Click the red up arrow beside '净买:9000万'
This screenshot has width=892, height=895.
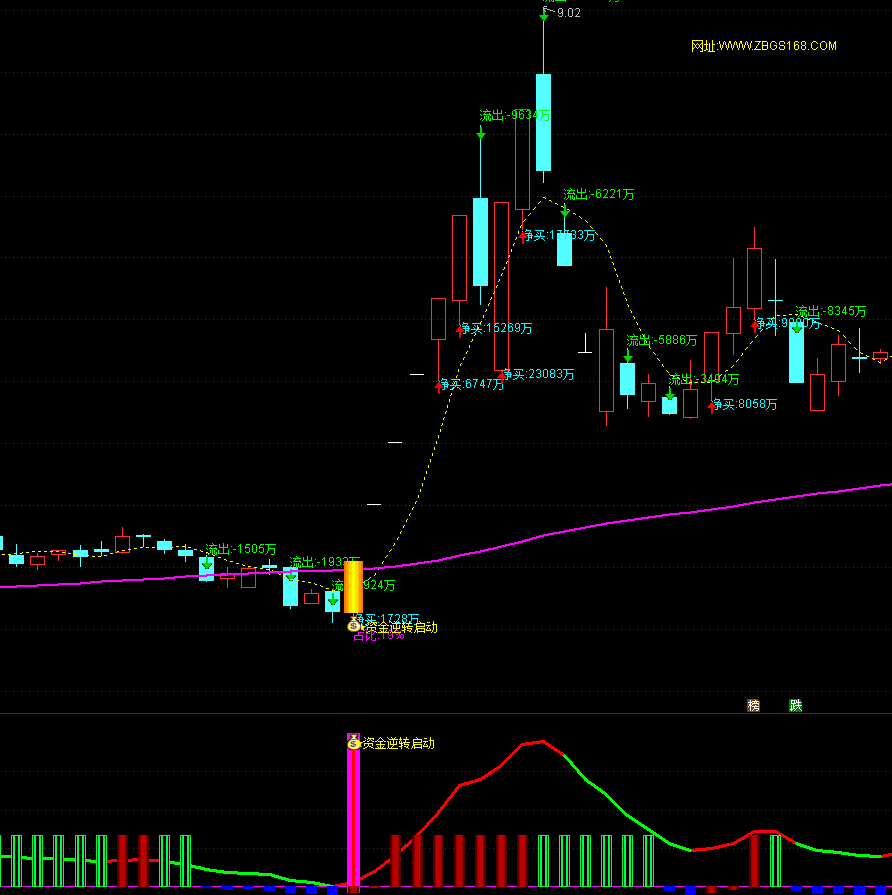[x=754, y=326]
